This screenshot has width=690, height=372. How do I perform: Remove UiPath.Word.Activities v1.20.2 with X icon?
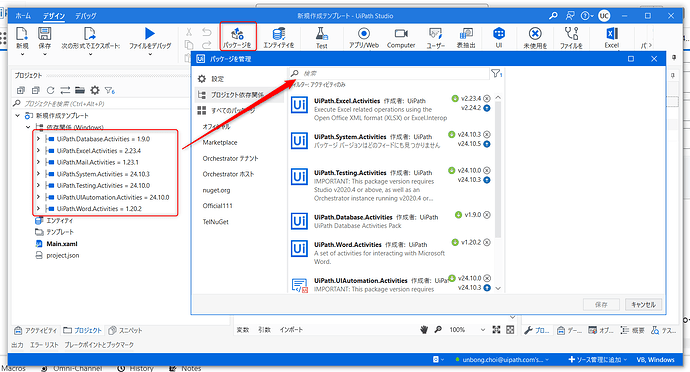pos(487,243)
